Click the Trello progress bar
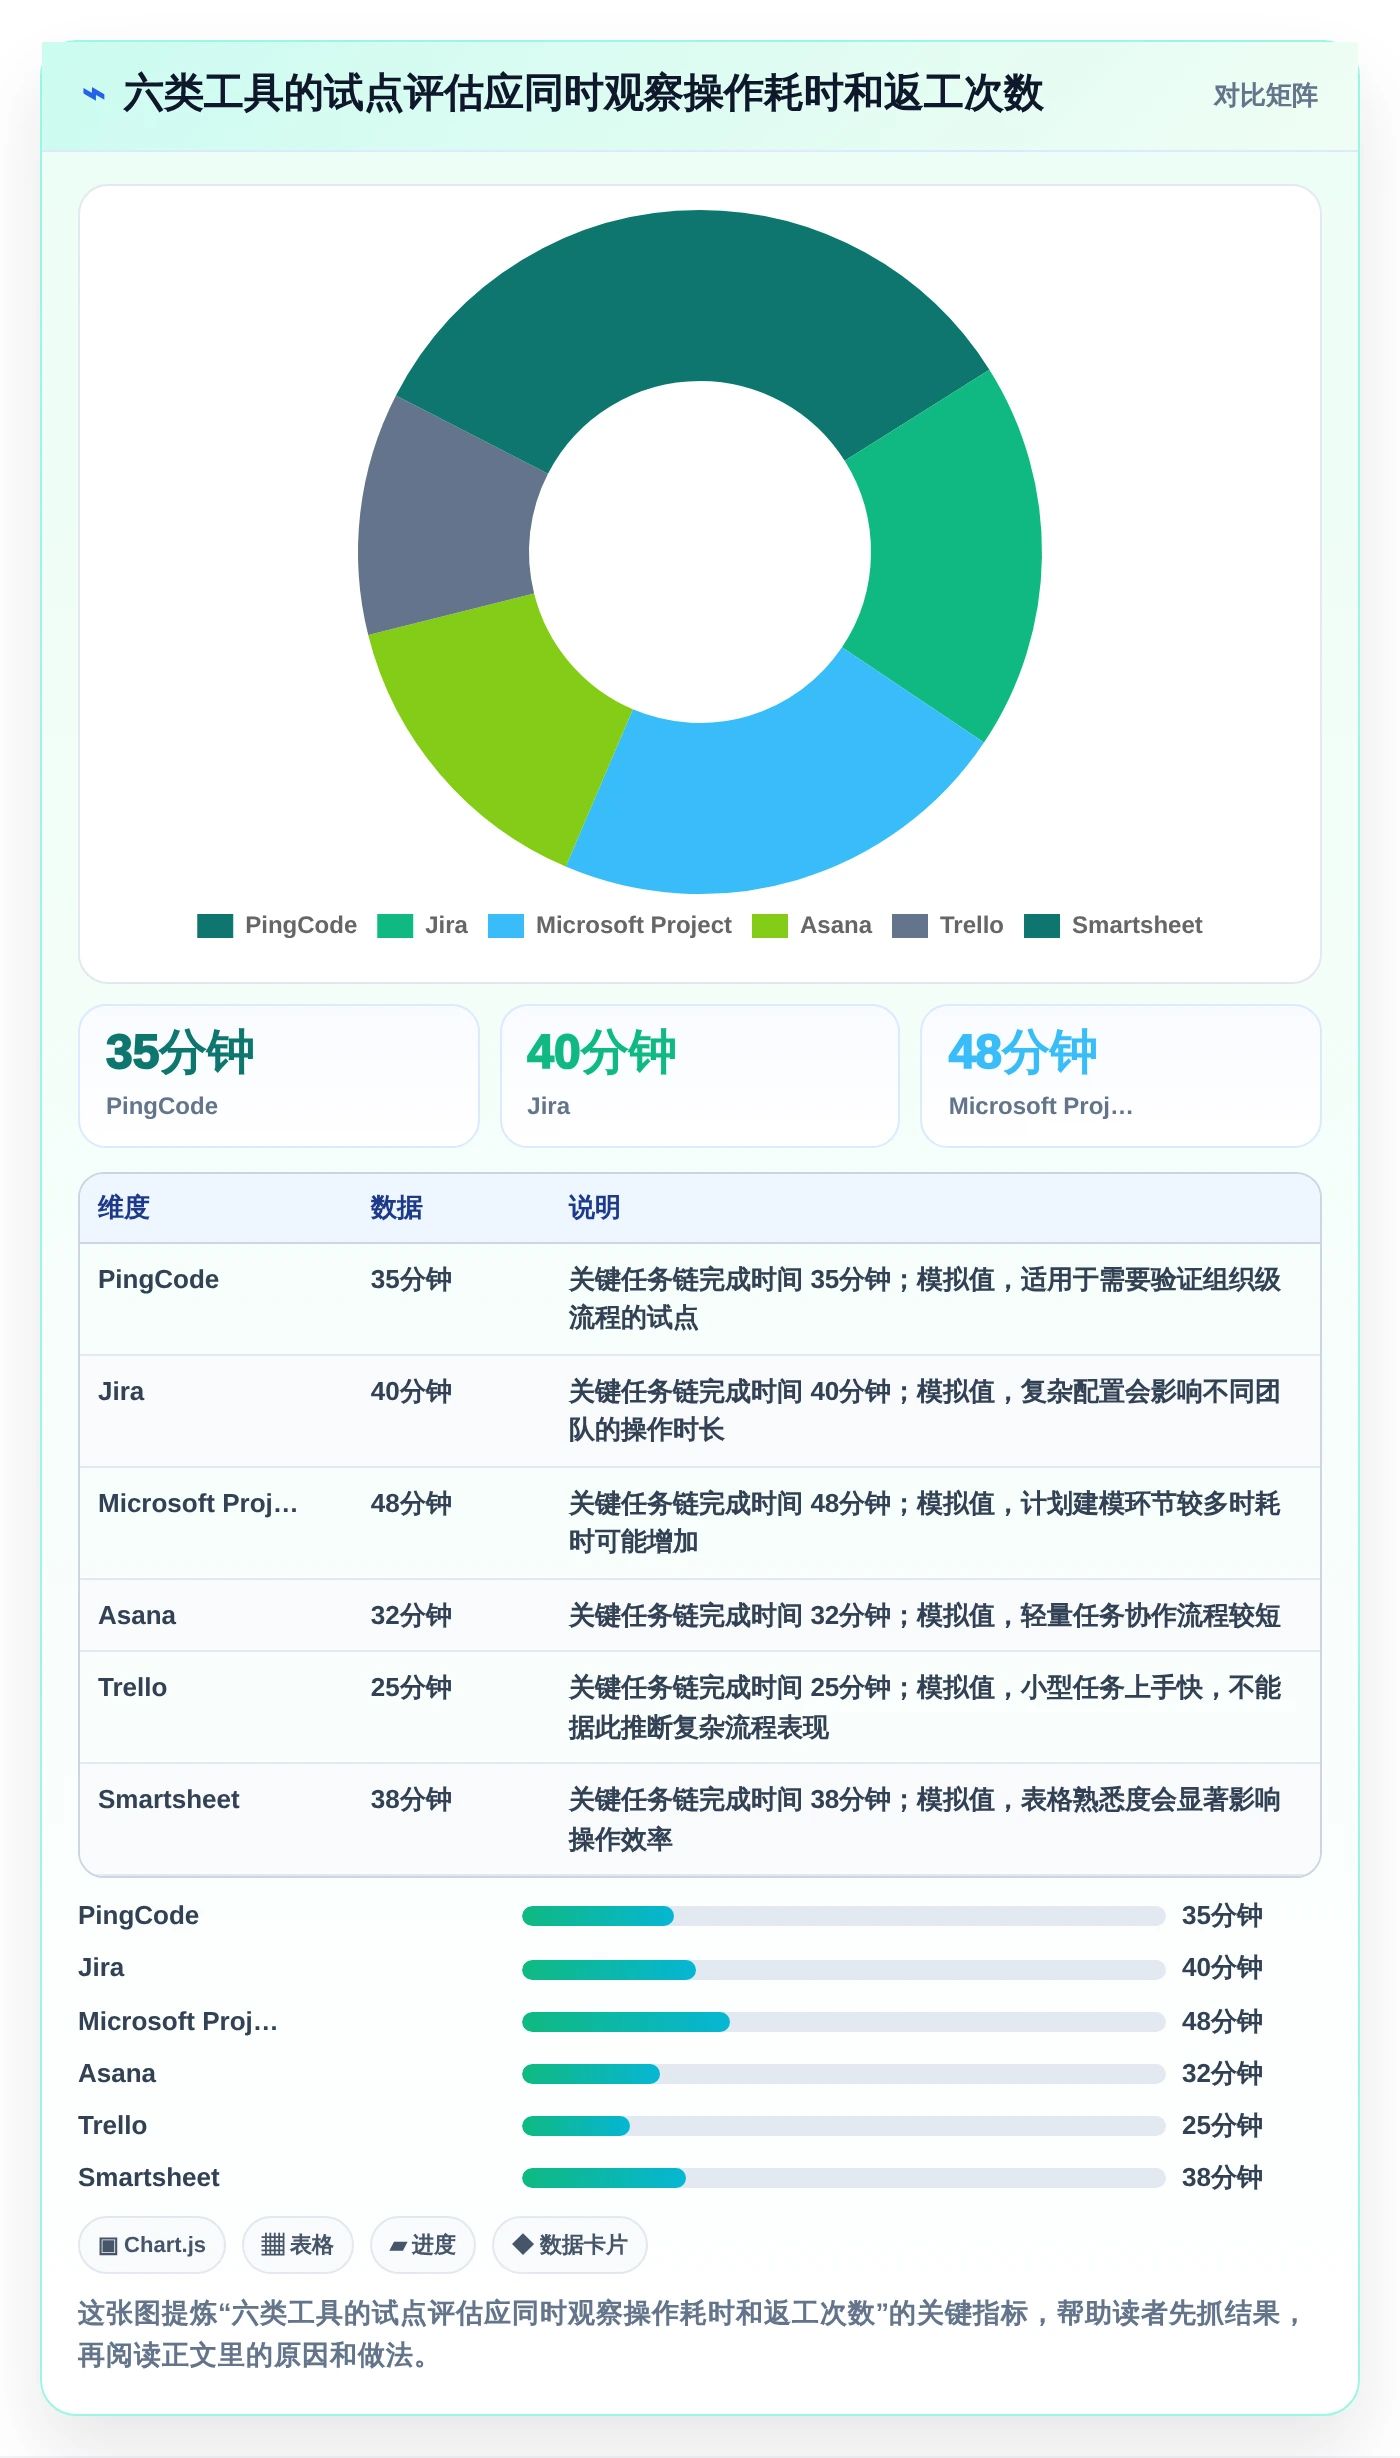Screen dimensions: 1400x2458 [x=843, y=2126]
